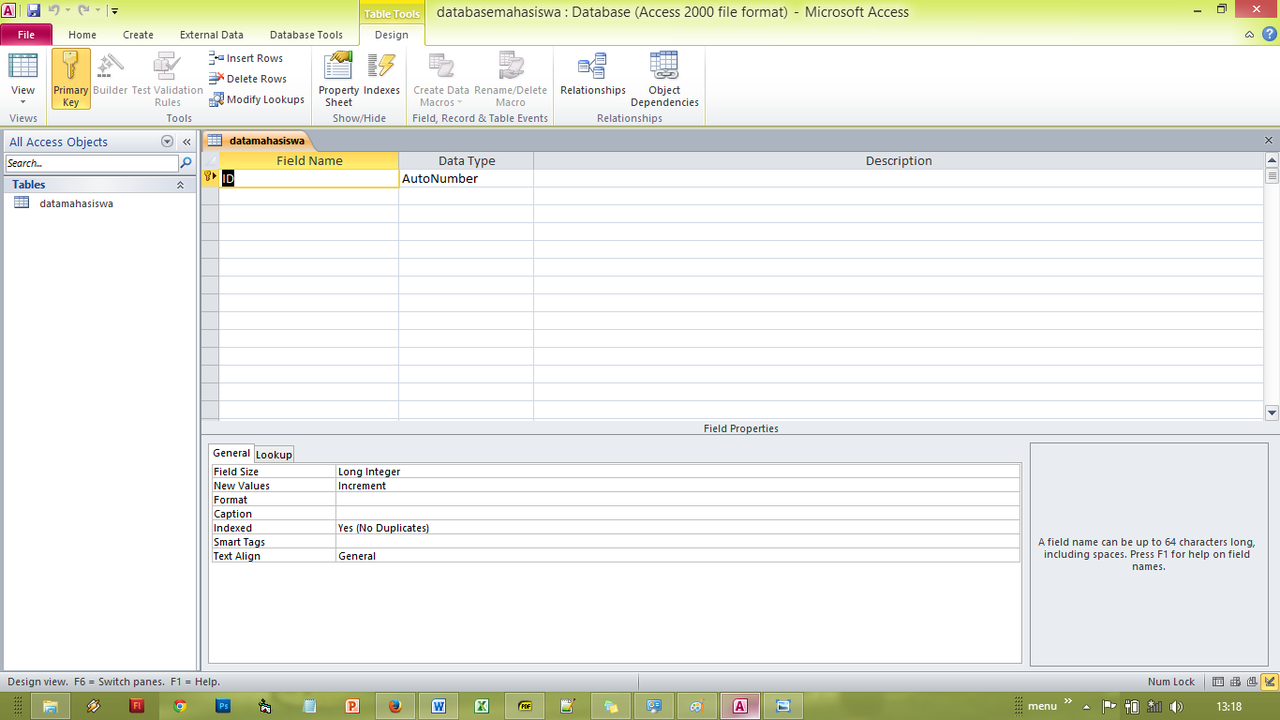Select Design View icon in status bar

tap(1269, 681)
